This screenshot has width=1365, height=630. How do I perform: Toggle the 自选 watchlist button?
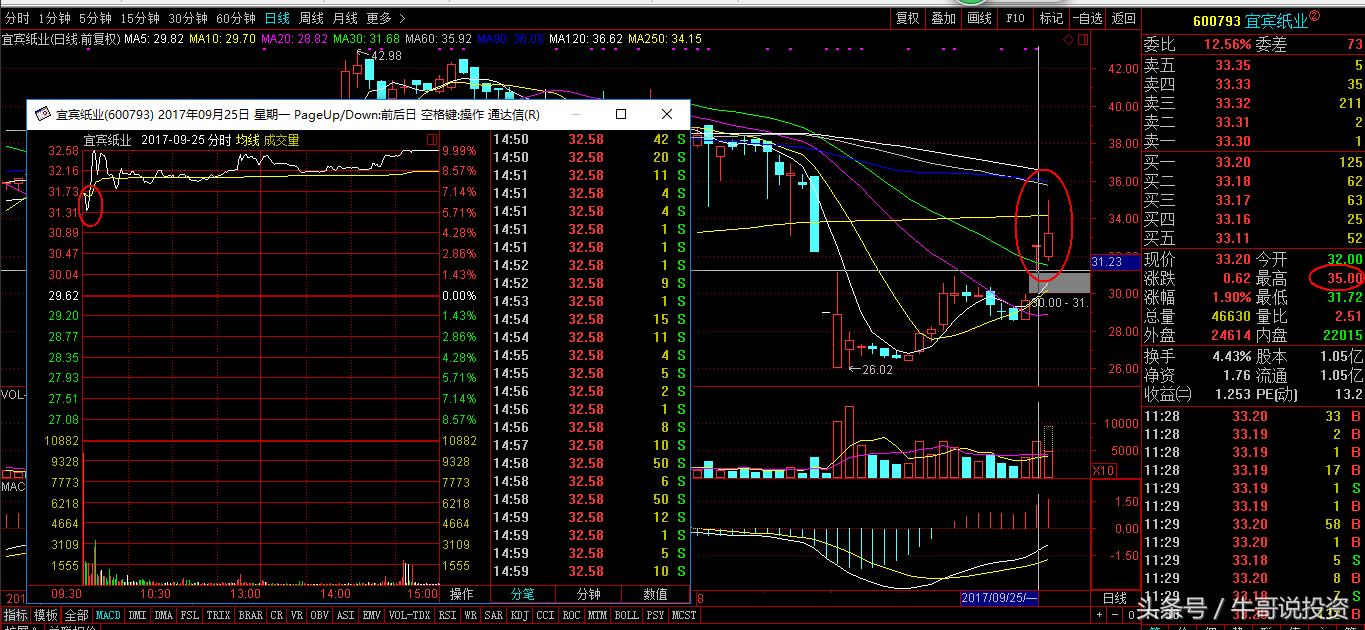coord(1087,18)
